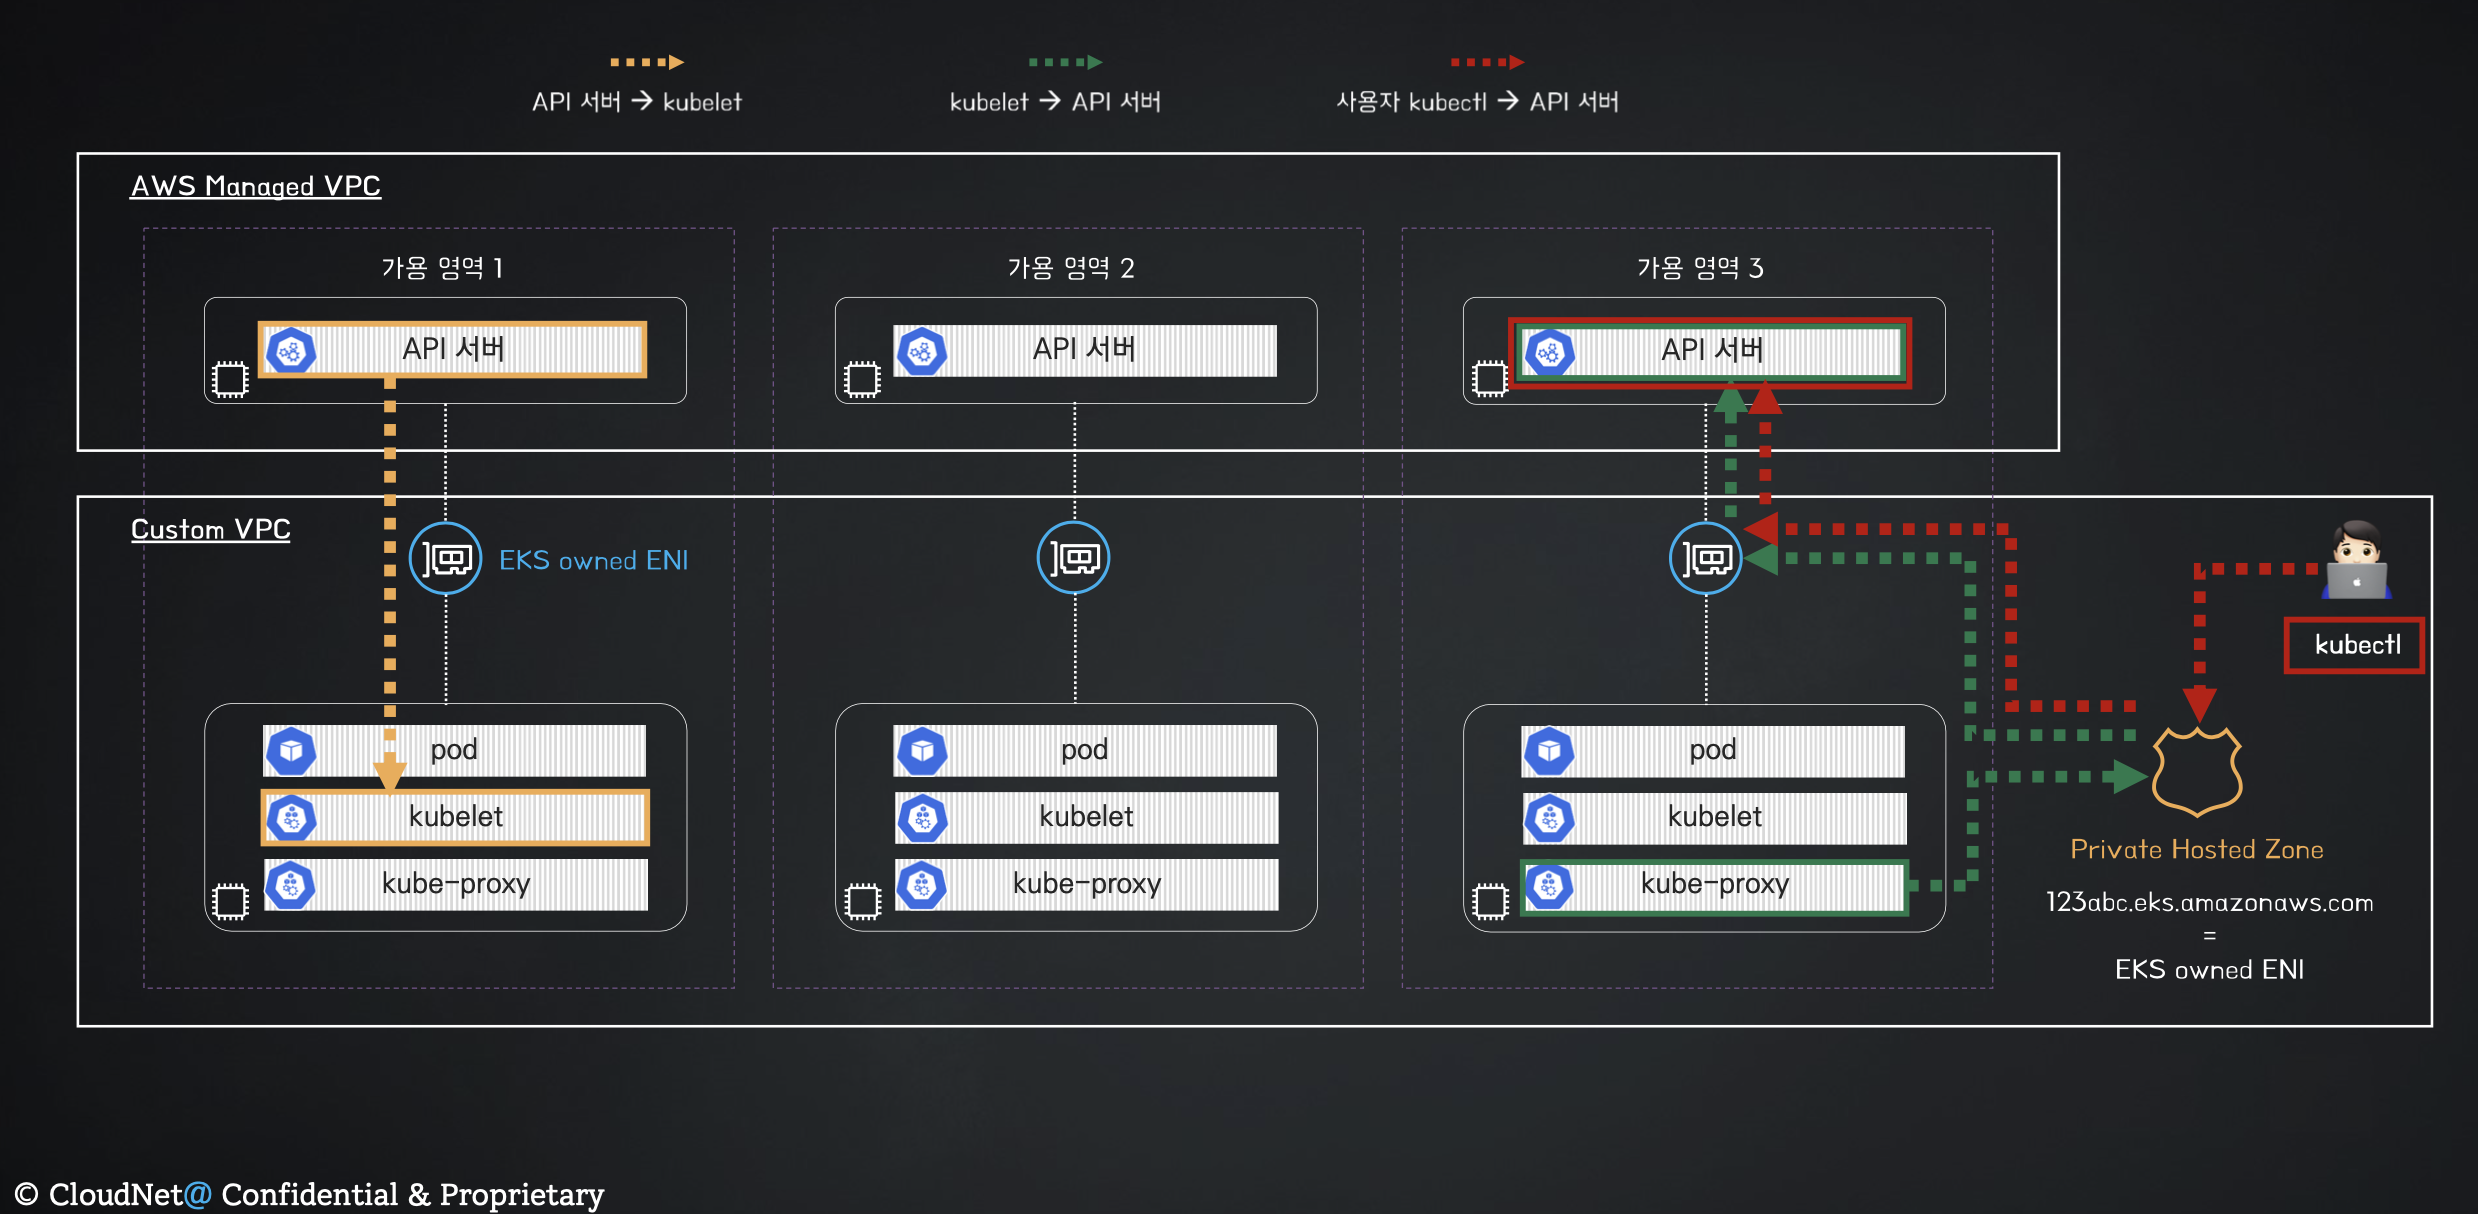Click the kube-proxy icon in zone 3

click(x=1549, y=886)
